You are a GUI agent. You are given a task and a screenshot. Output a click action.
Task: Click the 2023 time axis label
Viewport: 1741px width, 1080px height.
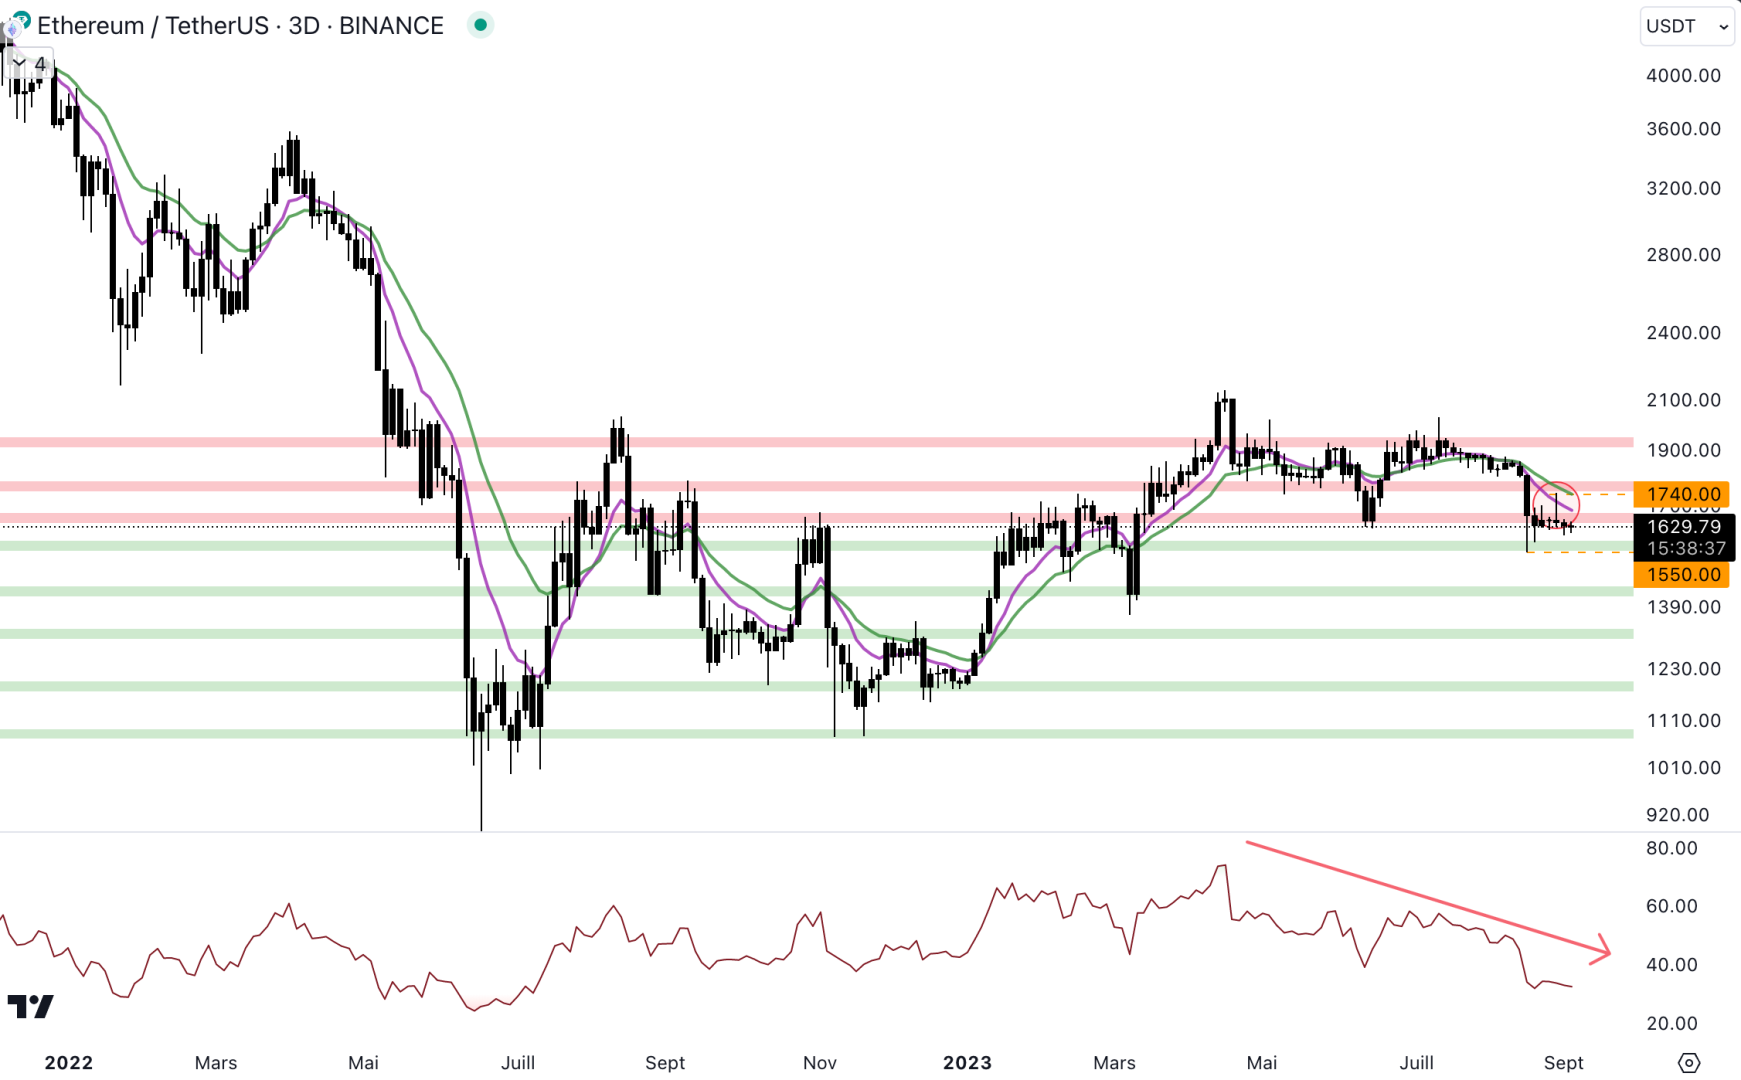click(967, 1063)
